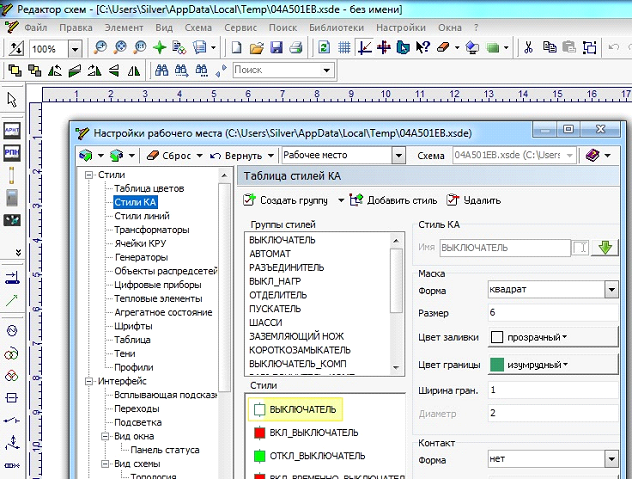Click the Save (floppy disk) toolbar icon
Image resolution: width=632 pixels, height=479 pixels.
275,48
